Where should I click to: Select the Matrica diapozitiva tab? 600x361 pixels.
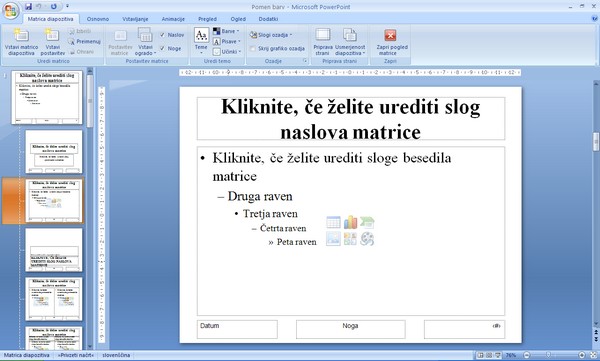tap(51, 19)
